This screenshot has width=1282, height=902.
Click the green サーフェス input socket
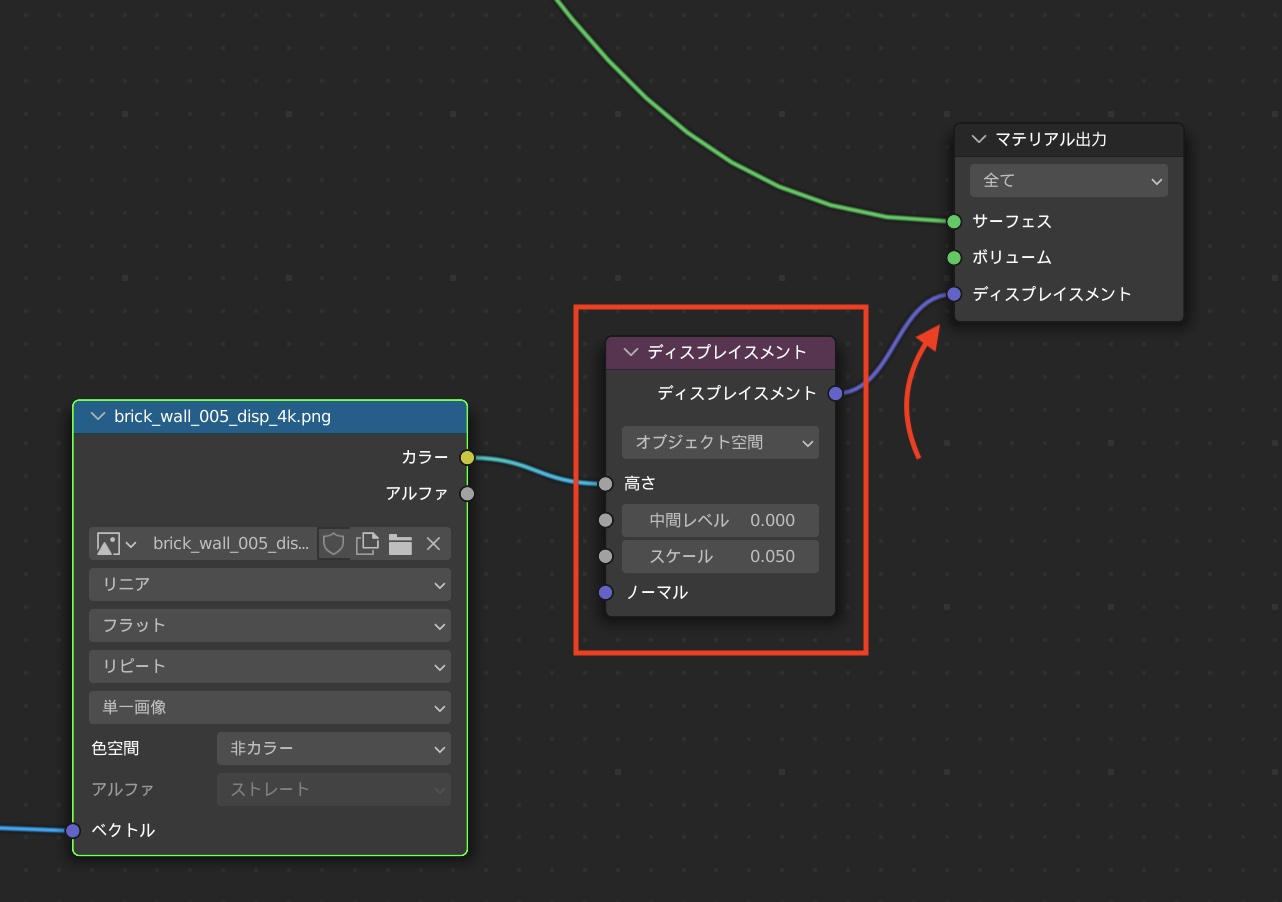point(954,221)
